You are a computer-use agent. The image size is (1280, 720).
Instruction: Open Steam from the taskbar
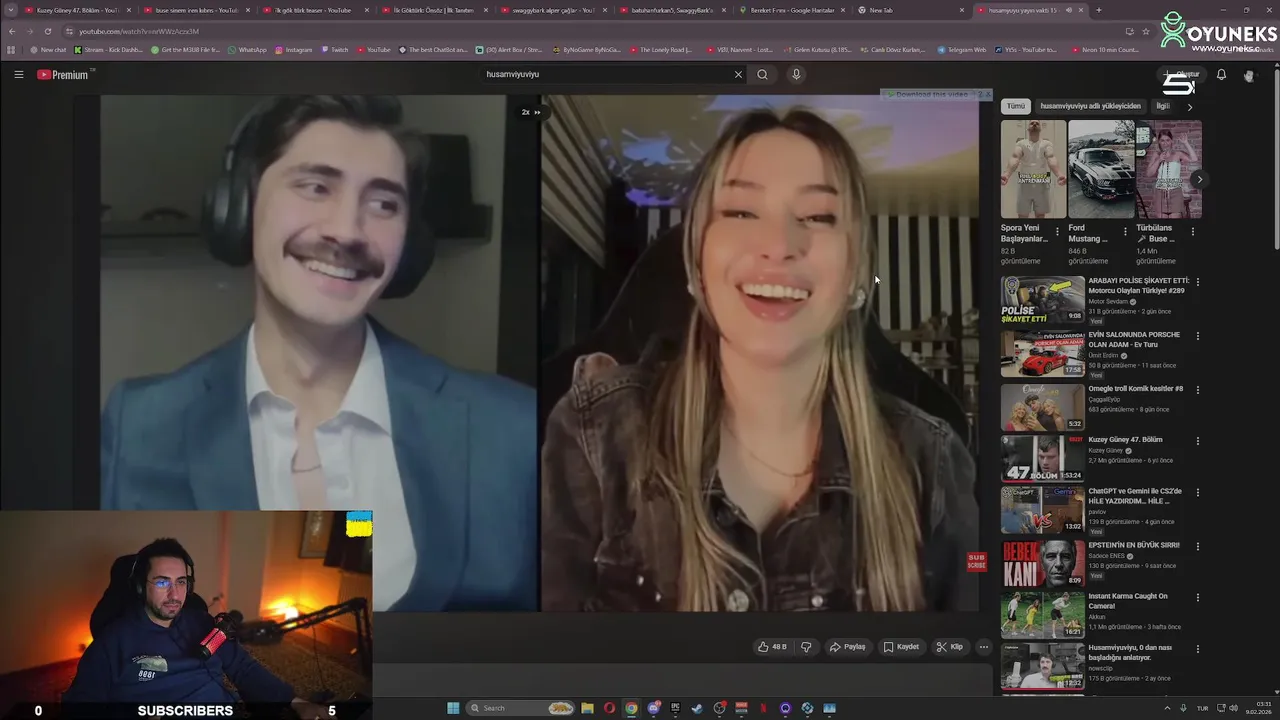pos(697,708)
